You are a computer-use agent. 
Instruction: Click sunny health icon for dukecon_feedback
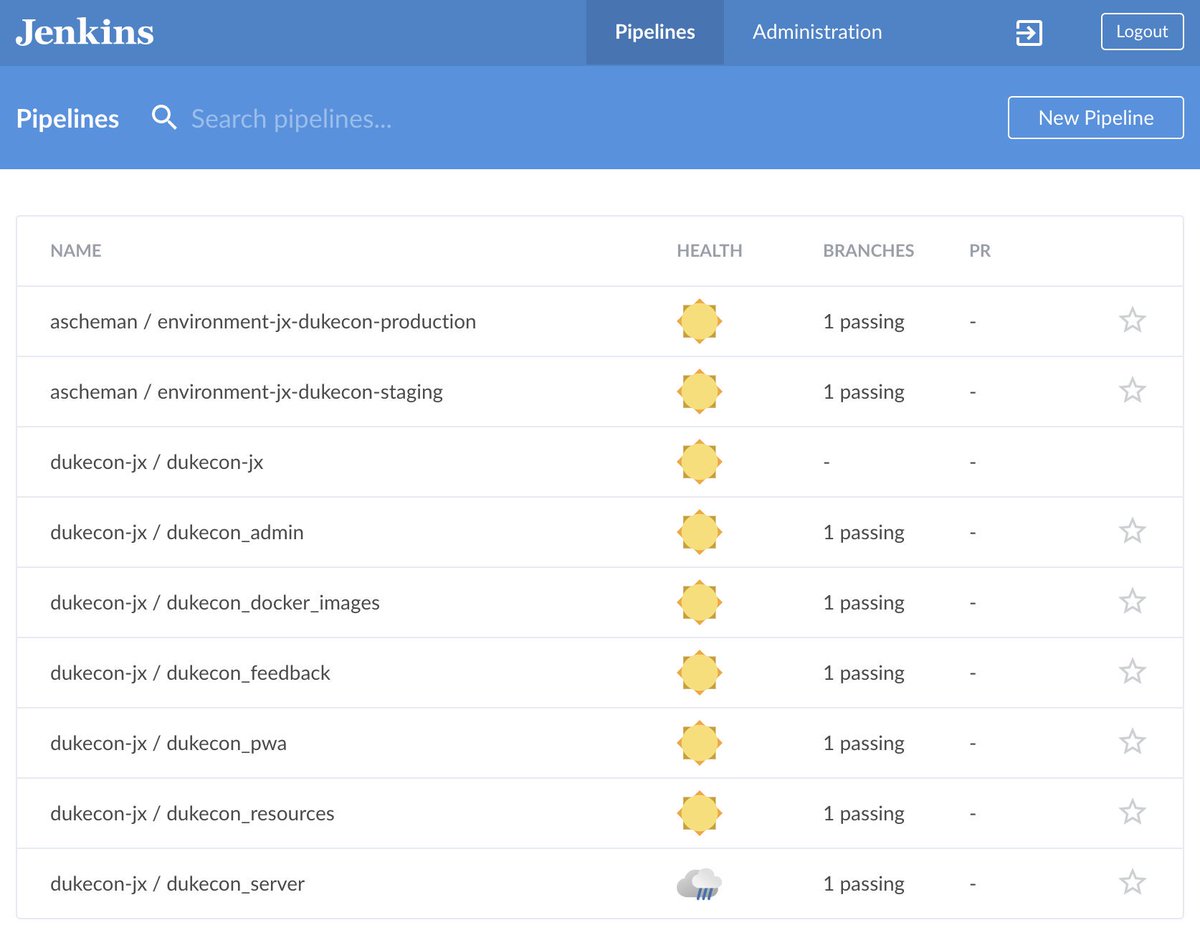699,673
